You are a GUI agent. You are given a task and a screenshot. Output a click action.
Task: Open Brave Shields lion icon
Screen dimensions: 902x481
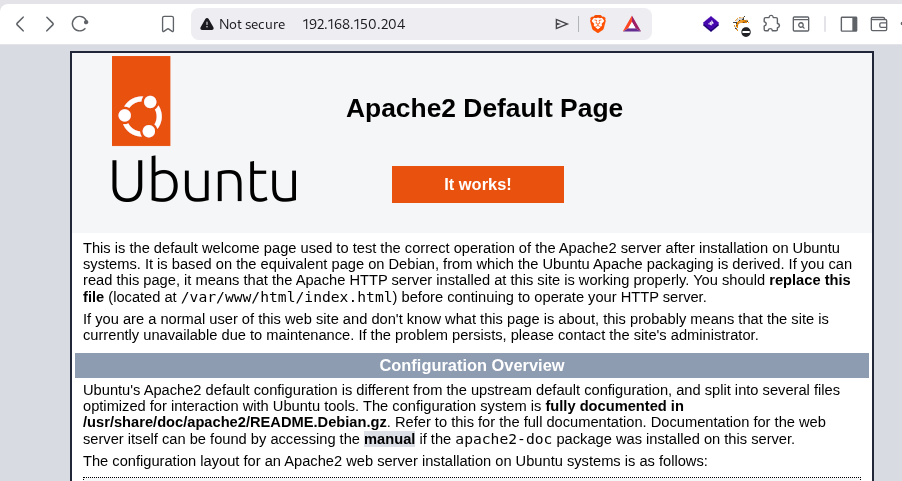pyautogui.click(x=598, y=24)
